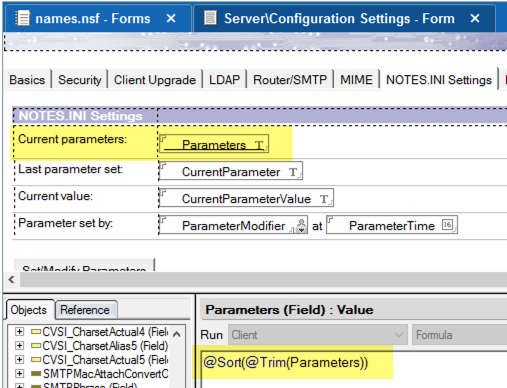Viewport: 507px width, 388px height.
Task: Click the object list scroll up arrow
Action: [x=177, y=334]
